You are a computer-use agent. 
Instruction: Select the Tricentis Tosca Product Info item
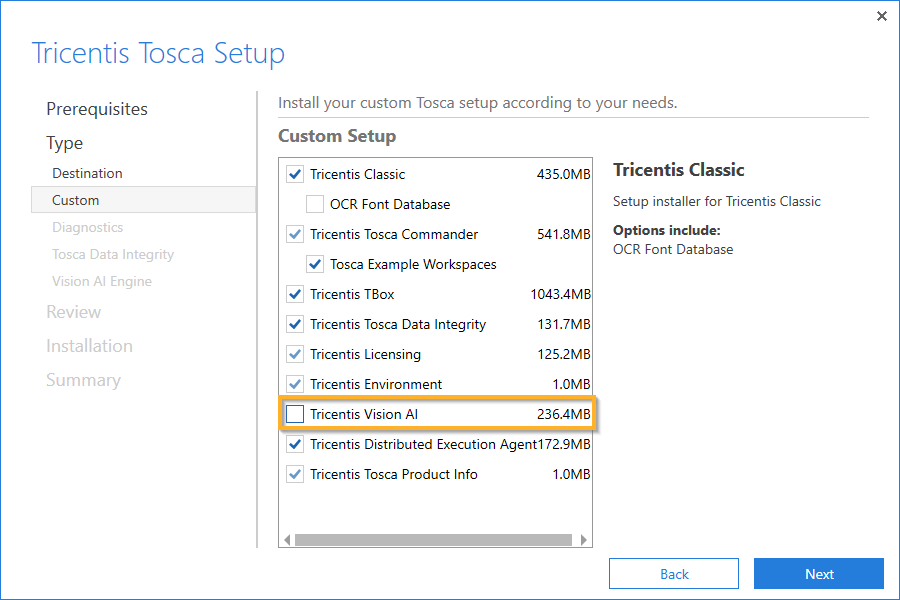point(394,474)
